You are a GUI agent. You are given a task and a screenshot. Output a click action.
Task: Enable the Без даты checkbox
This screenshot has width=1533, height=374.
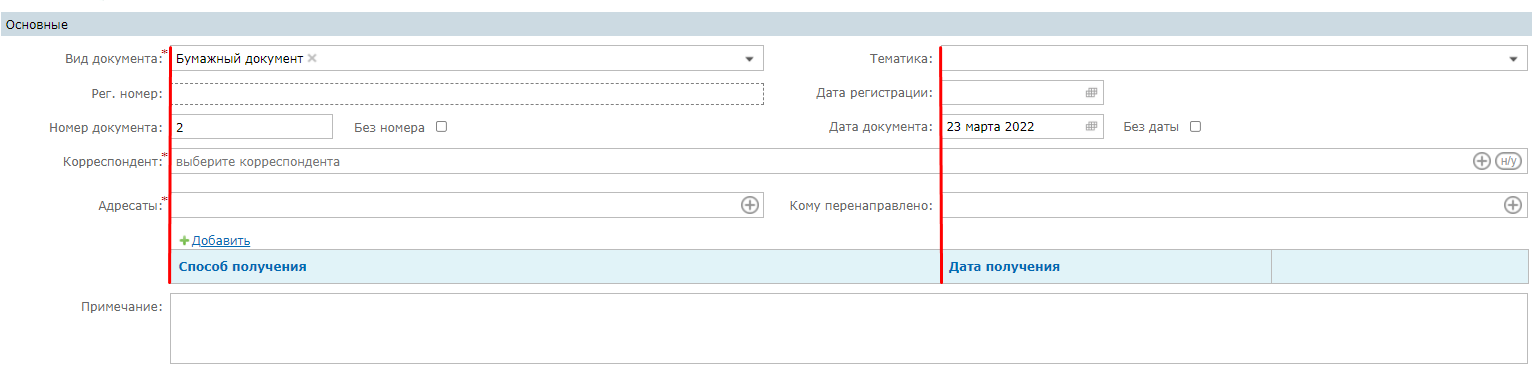coord(1195,127)
